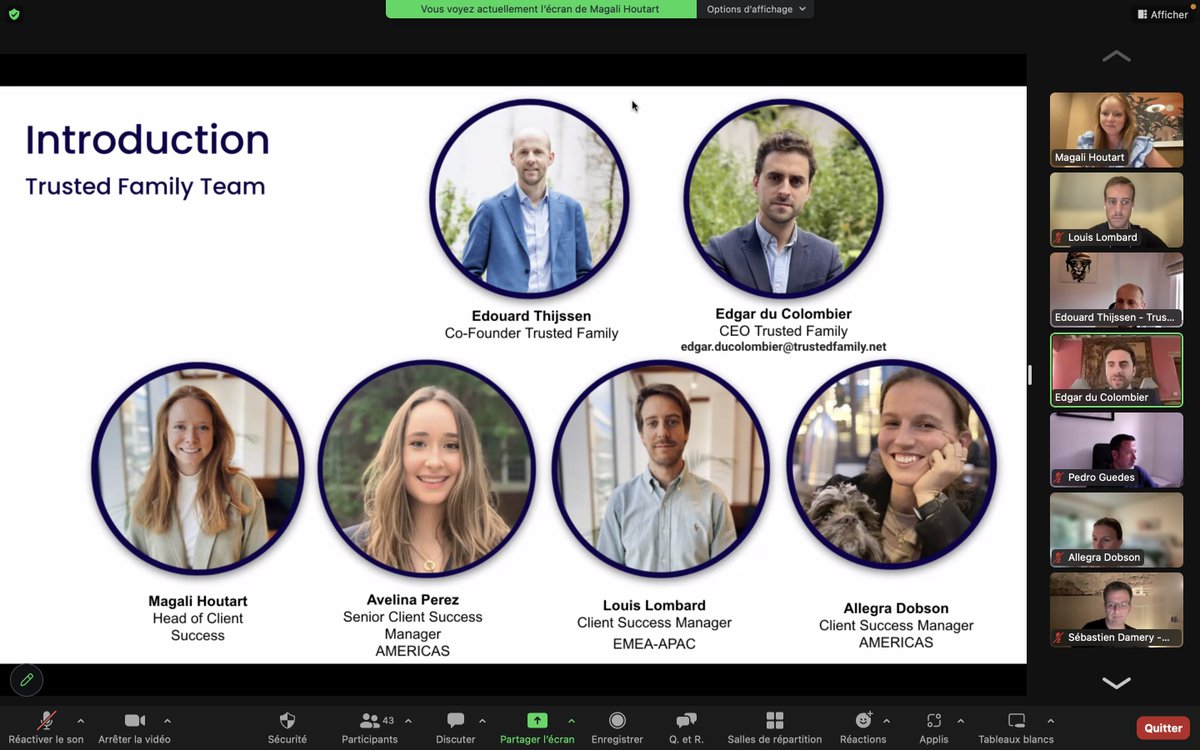Click the screen sharing notice for Magali Houtart
This screenshot has width=1200, height=750.
[x=541, y=9]
